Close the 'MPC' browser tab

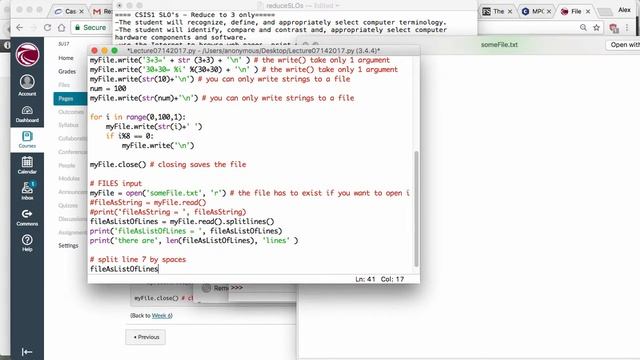[x=549, y=11]
